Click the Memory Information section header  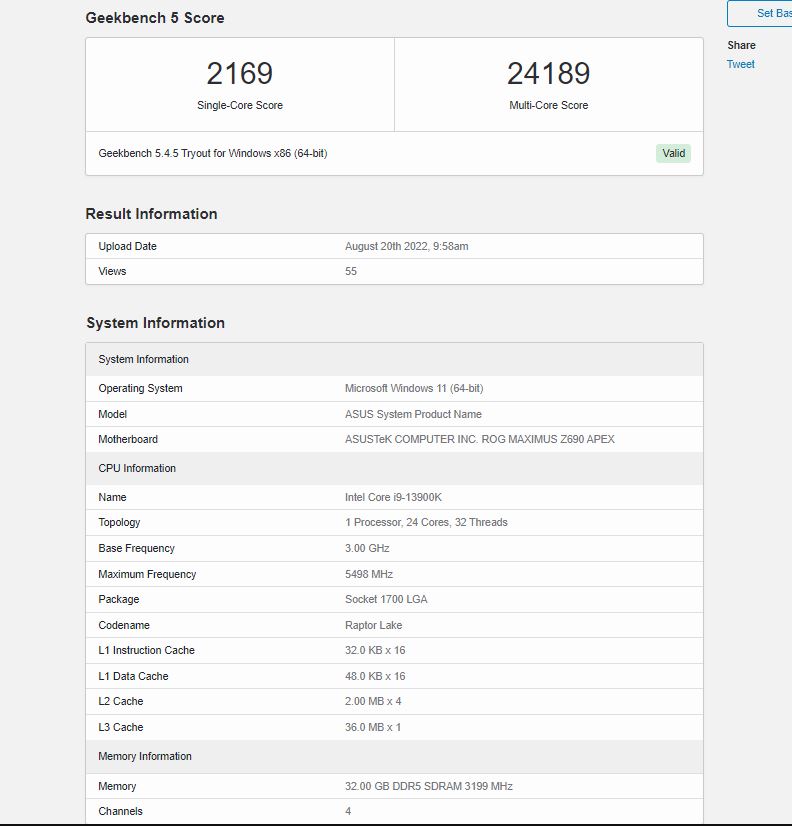tap(394, 756)
